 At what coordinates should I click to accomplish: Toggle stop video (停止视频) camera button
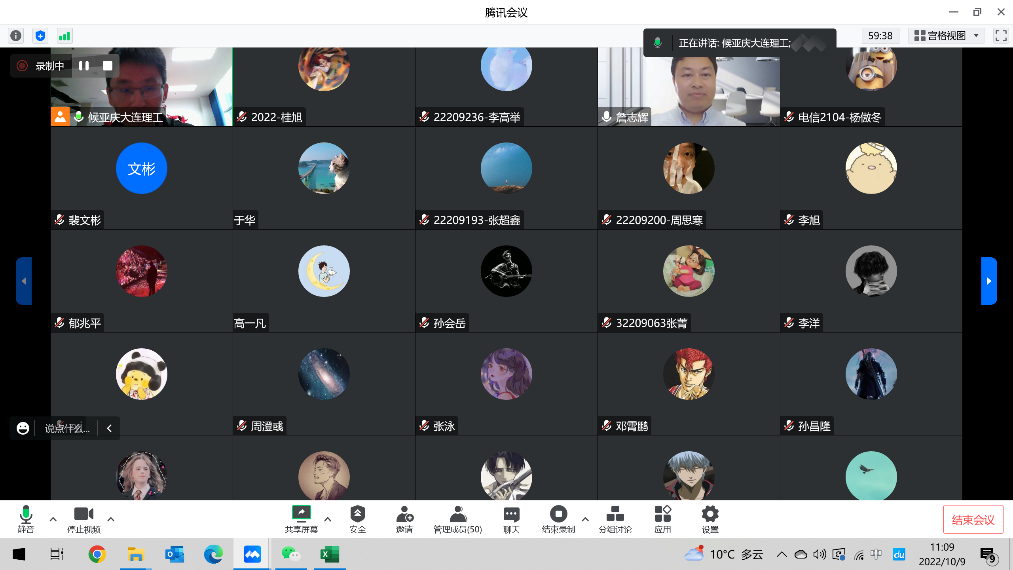pos(83,518)
